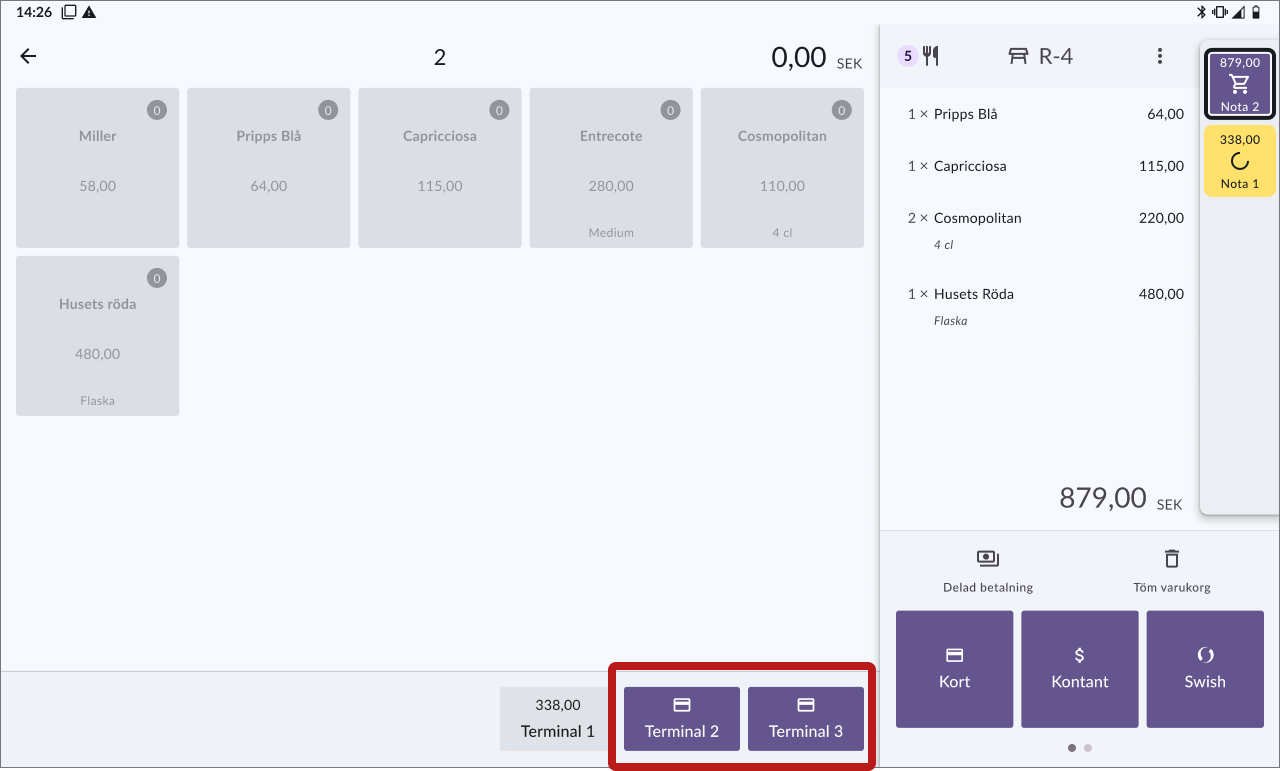Tap the battery status bar icon
Image resolution: width=1280 pixels, height=771 pixels.
tap(1257, 12)
